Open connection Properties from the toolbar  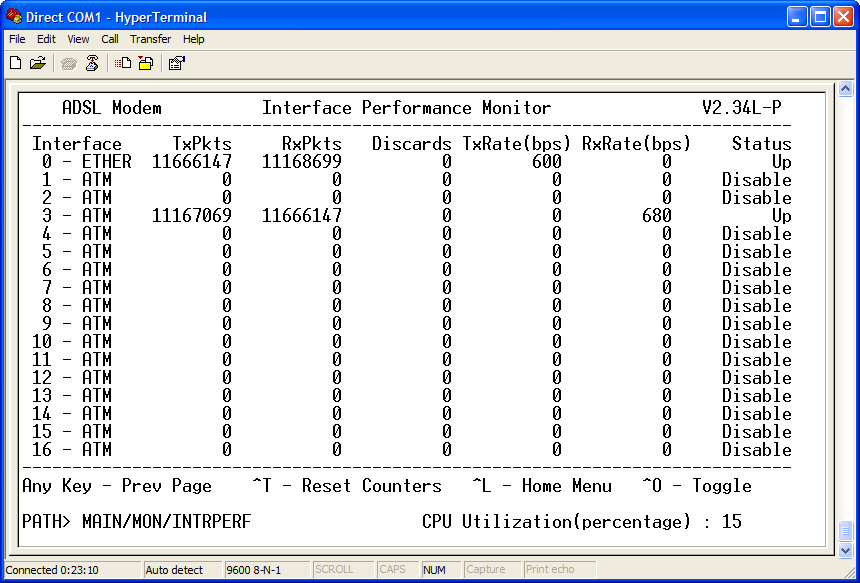tap(175, 62)
